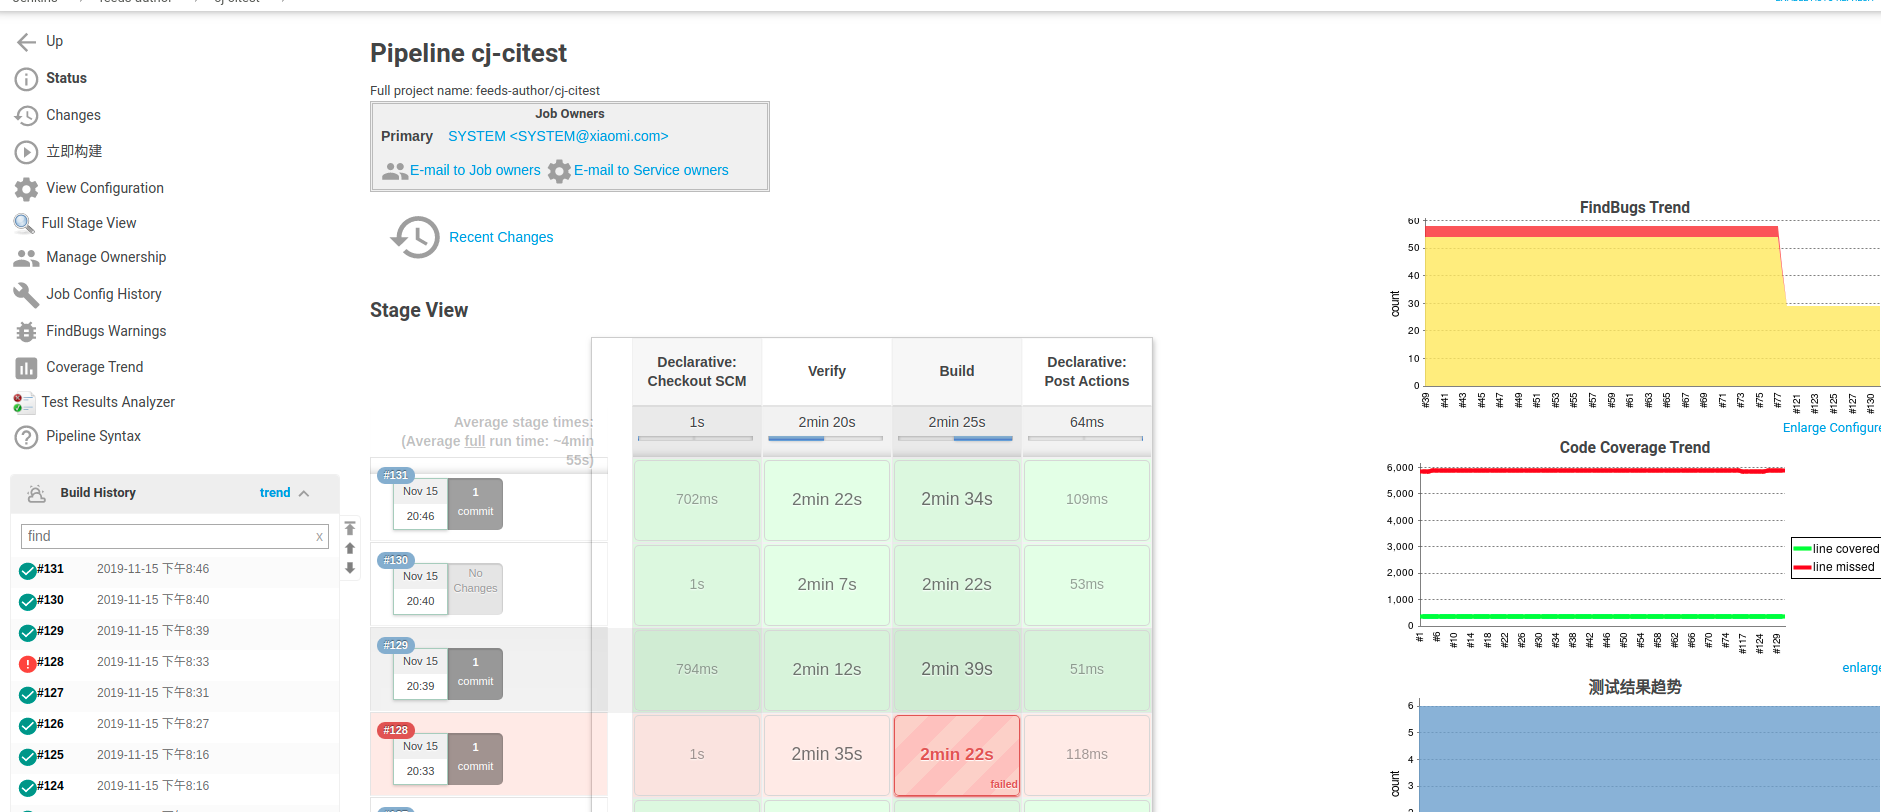Click page-up arrow in build history

coord(350,548)
